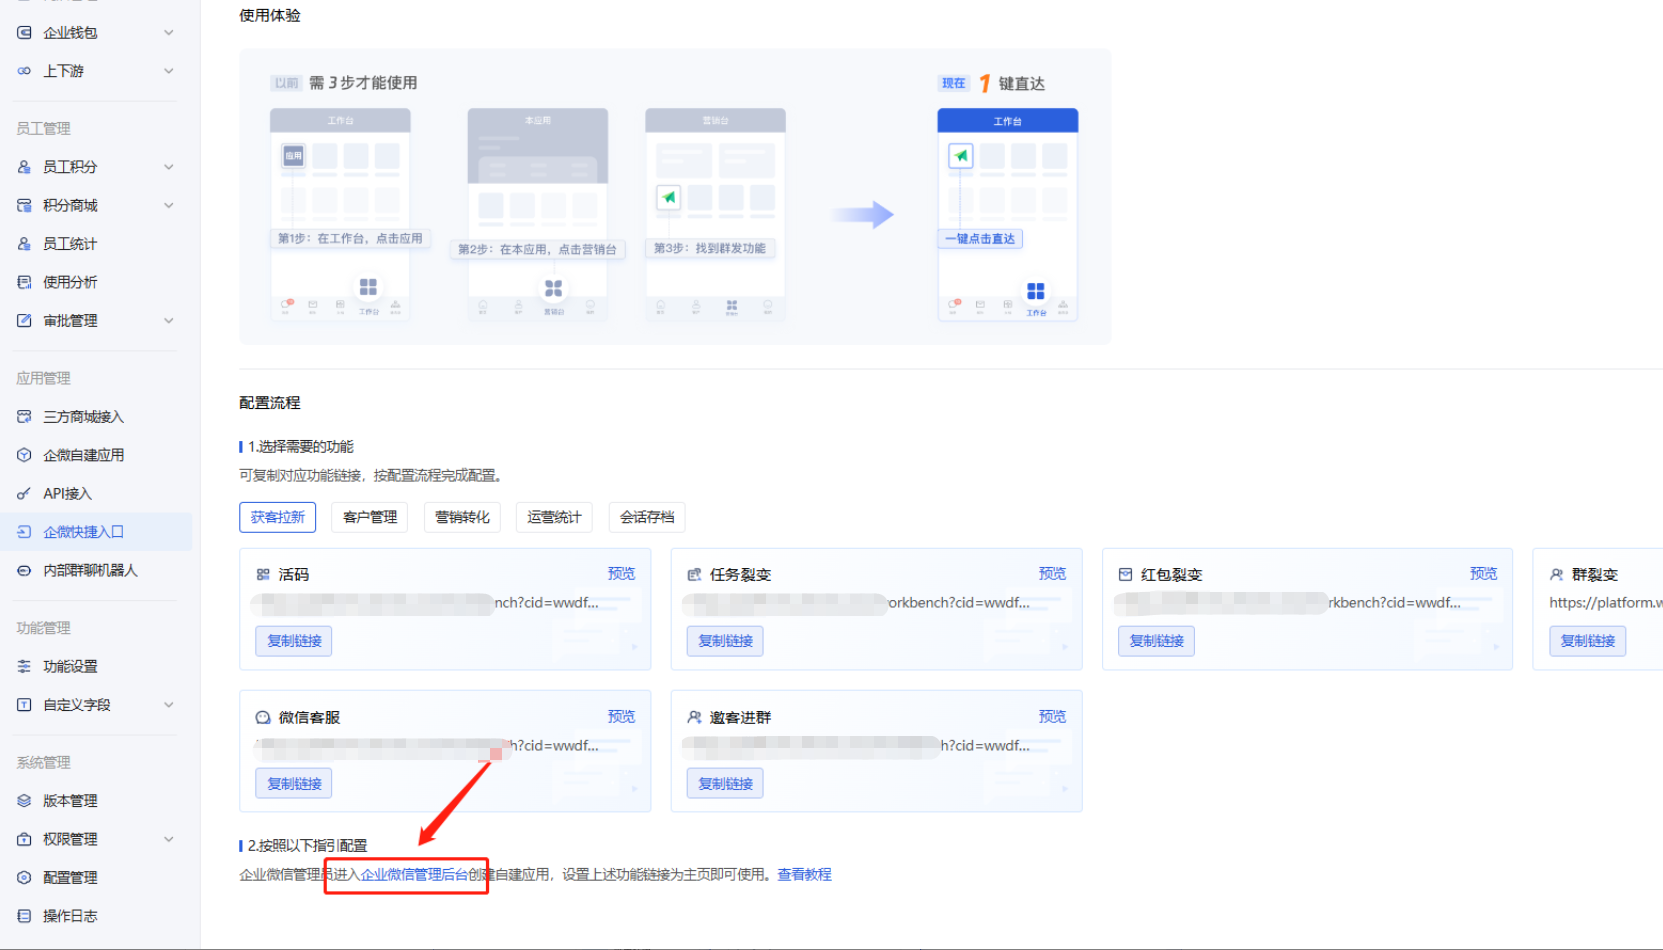Preview the 任务裂变 feature

[x=1052, y=574]
